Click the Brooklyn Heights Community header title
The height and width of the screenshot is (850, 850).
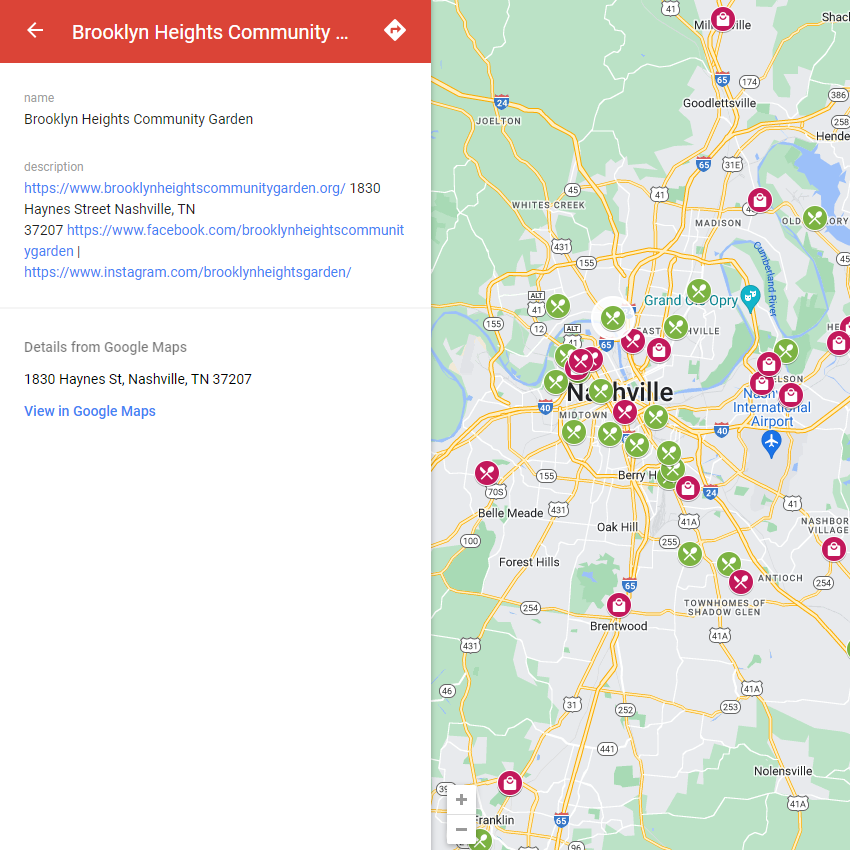coord(210,32)
